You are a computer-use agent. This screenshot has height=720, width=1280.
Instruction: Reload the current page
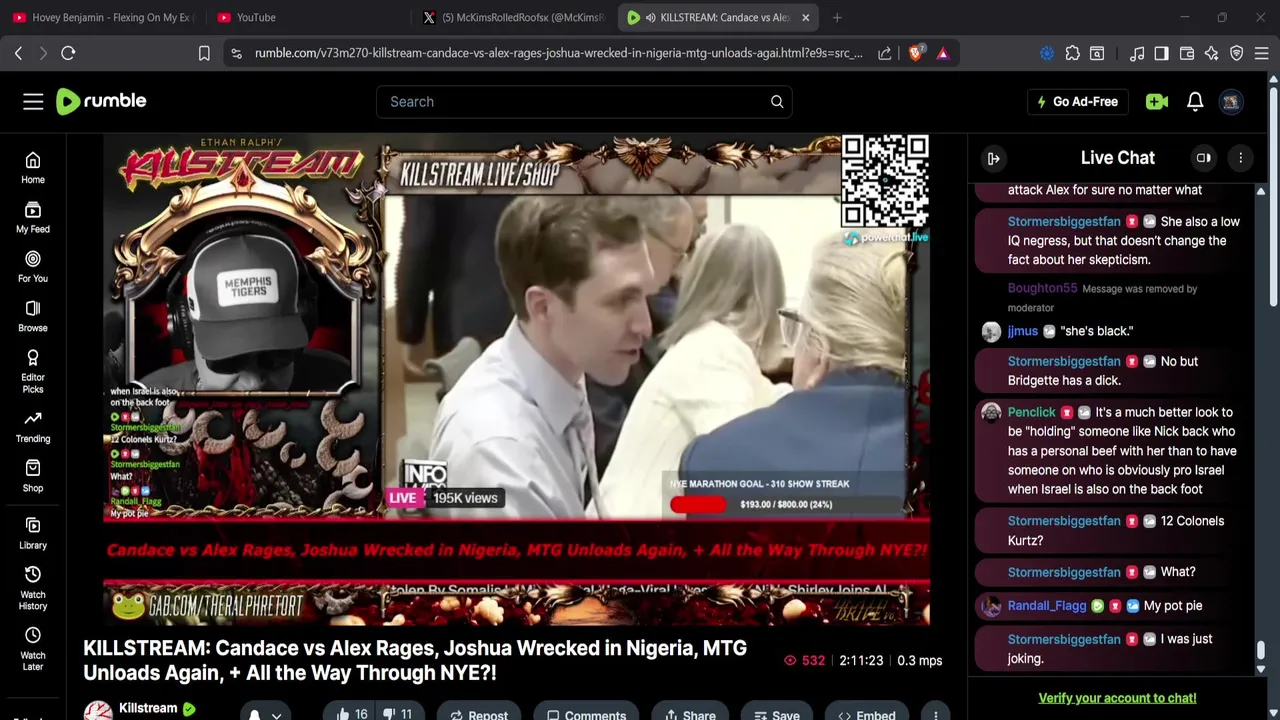[x=68, y=53]
